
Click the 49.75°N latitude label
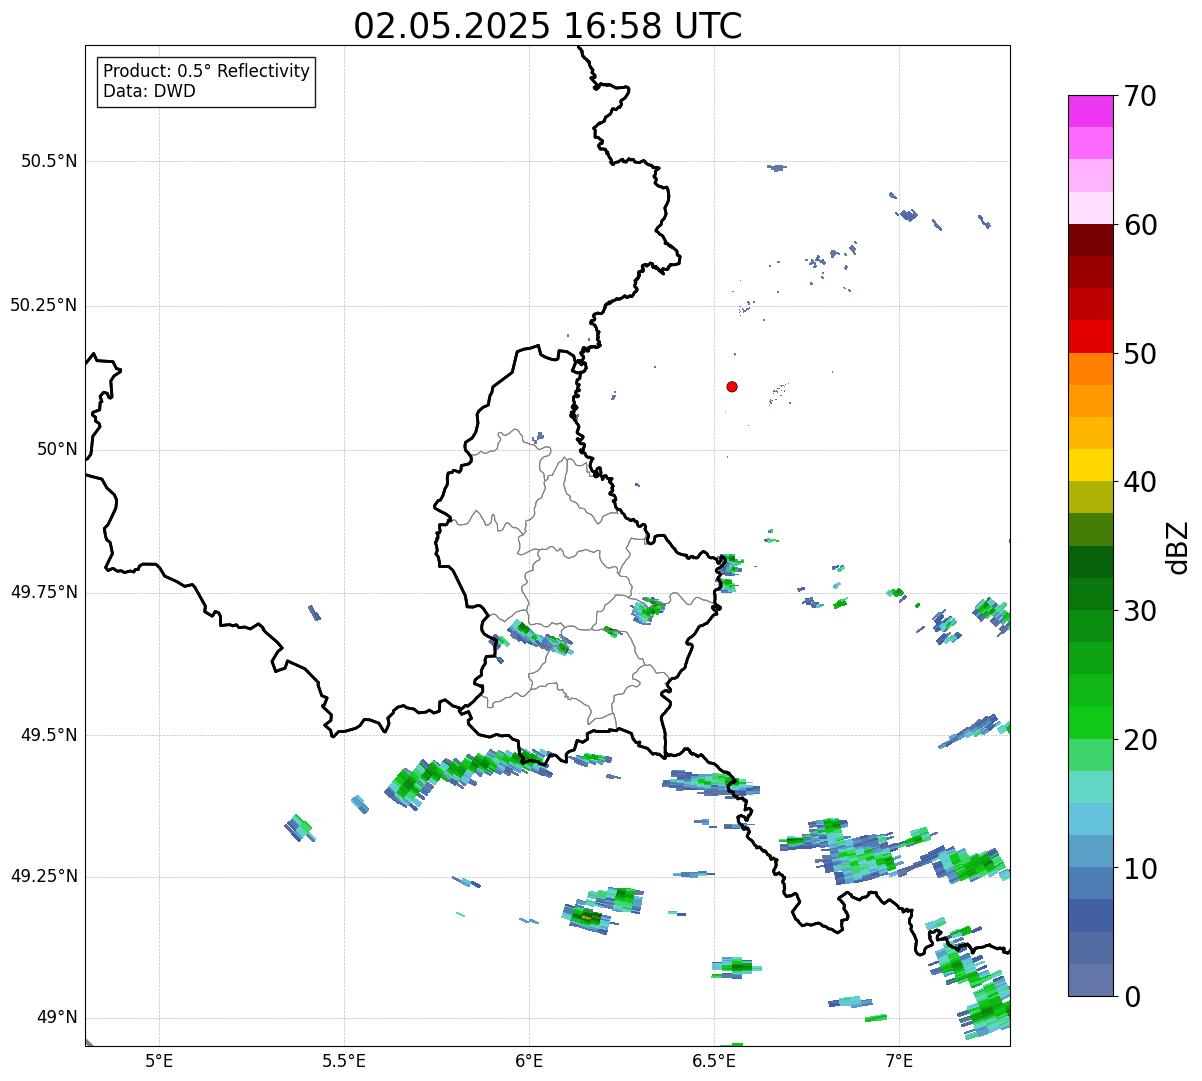pyautogui.click(x=44, y=592)
